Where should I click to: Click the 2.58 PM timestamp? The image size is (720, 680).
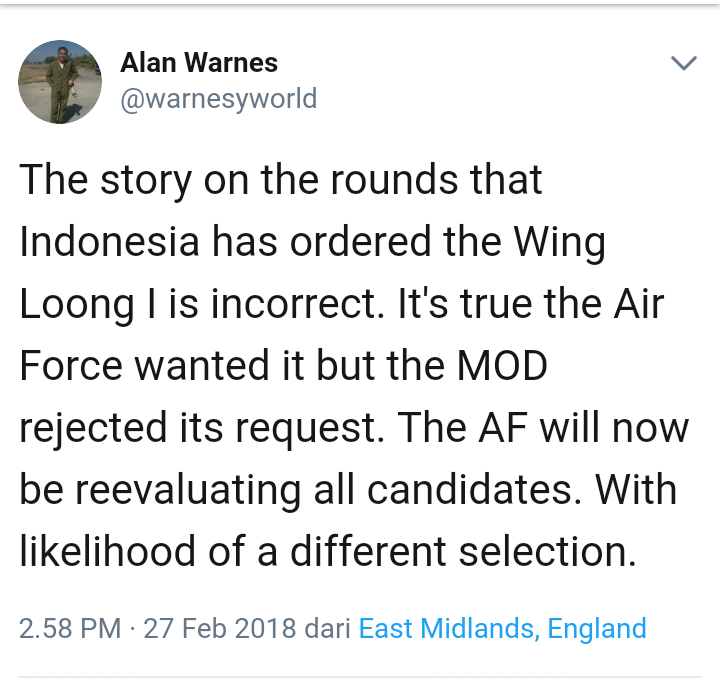click(x=70, y=628)
